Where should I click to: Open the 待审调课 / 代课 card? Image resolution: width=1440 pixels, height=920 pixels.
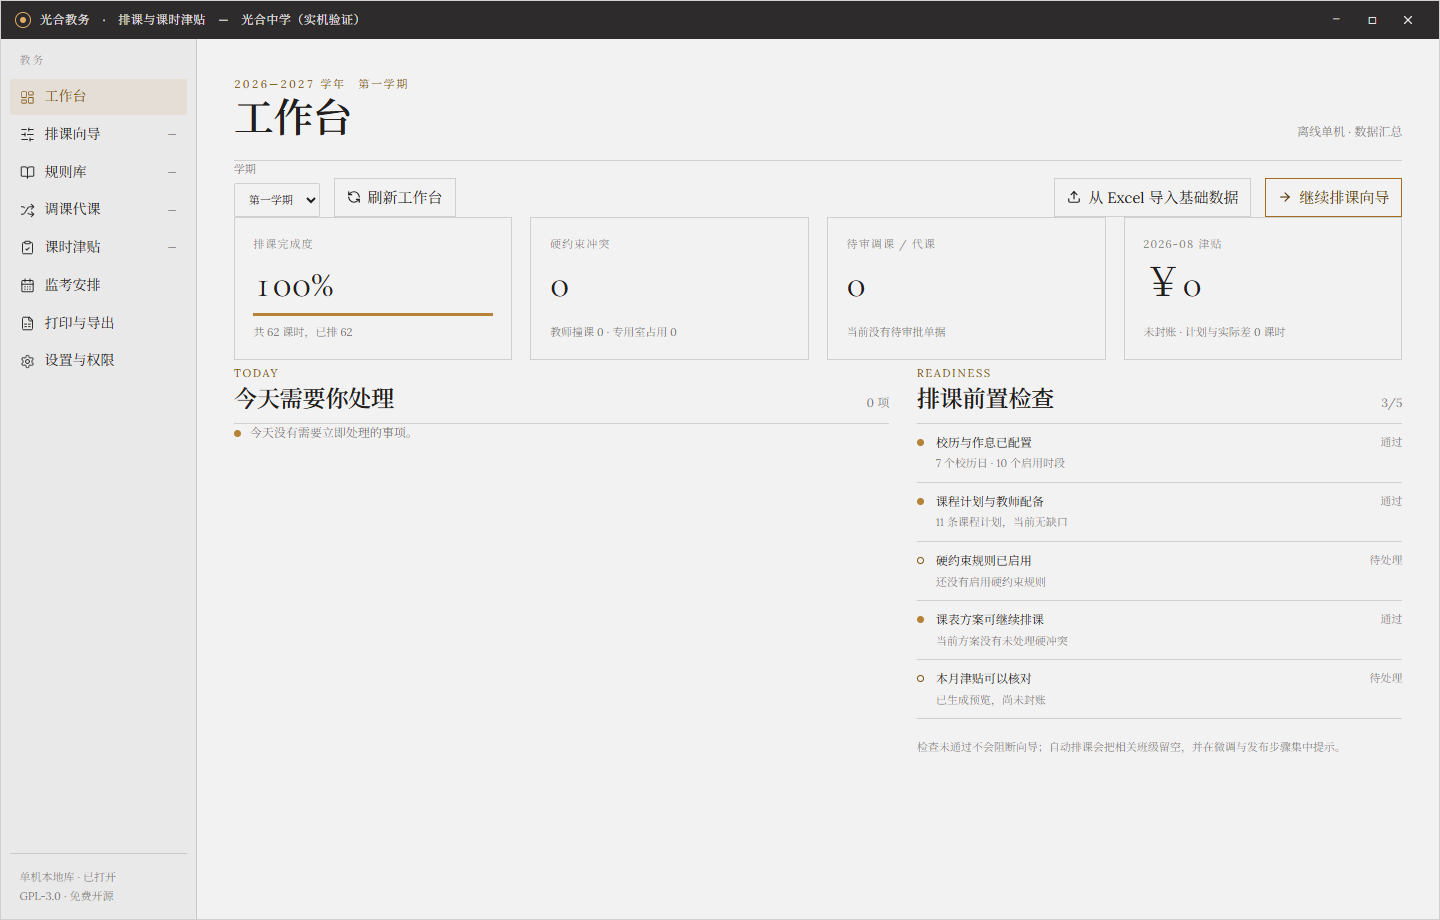click(966, 288)
